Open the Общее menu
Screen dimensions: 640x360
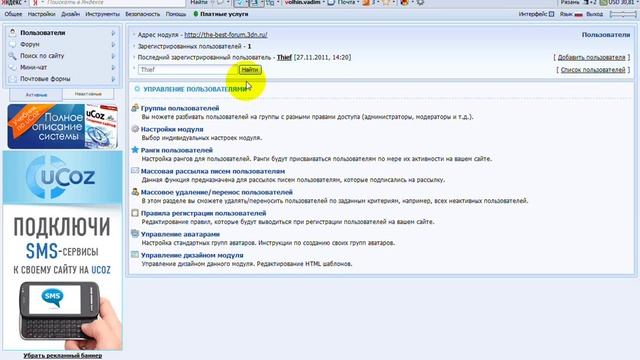coord(13,14)
